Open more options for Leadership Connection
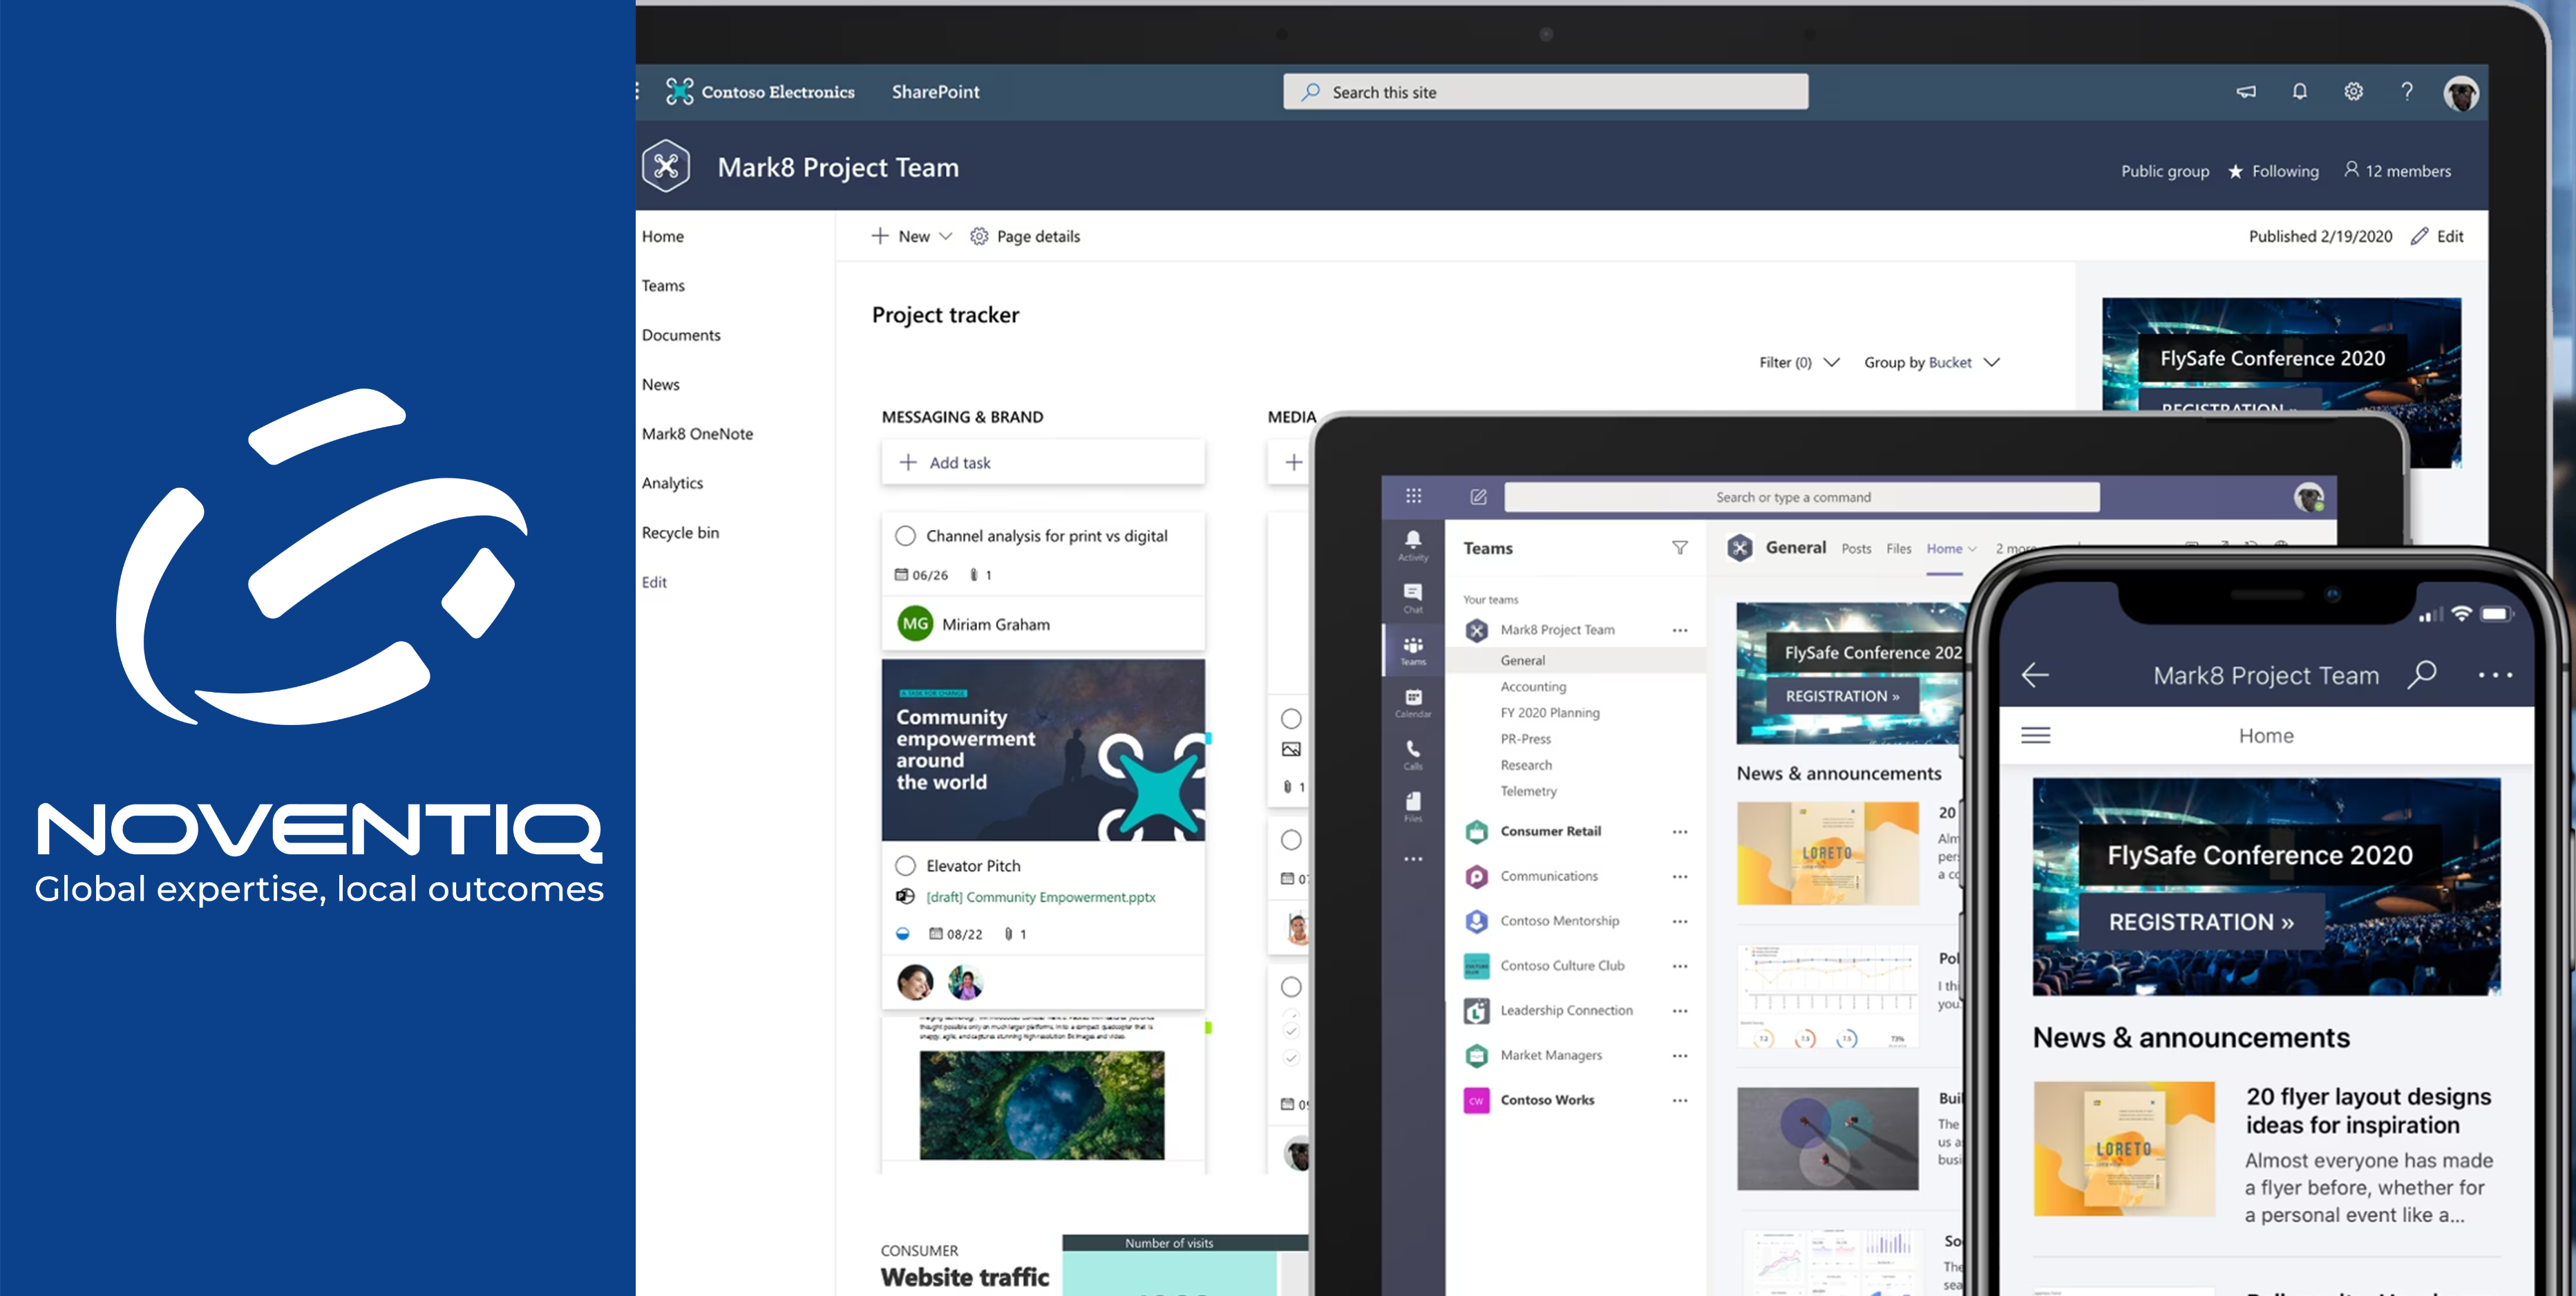The image size is (2576, 1296). (1680, 1011)
